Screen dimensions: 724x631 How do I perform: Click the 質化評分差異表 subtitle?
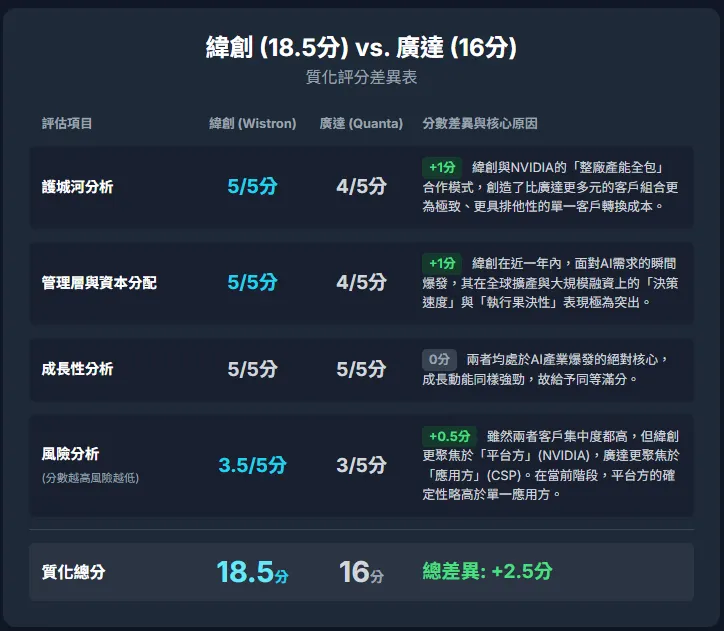point(361,77)
